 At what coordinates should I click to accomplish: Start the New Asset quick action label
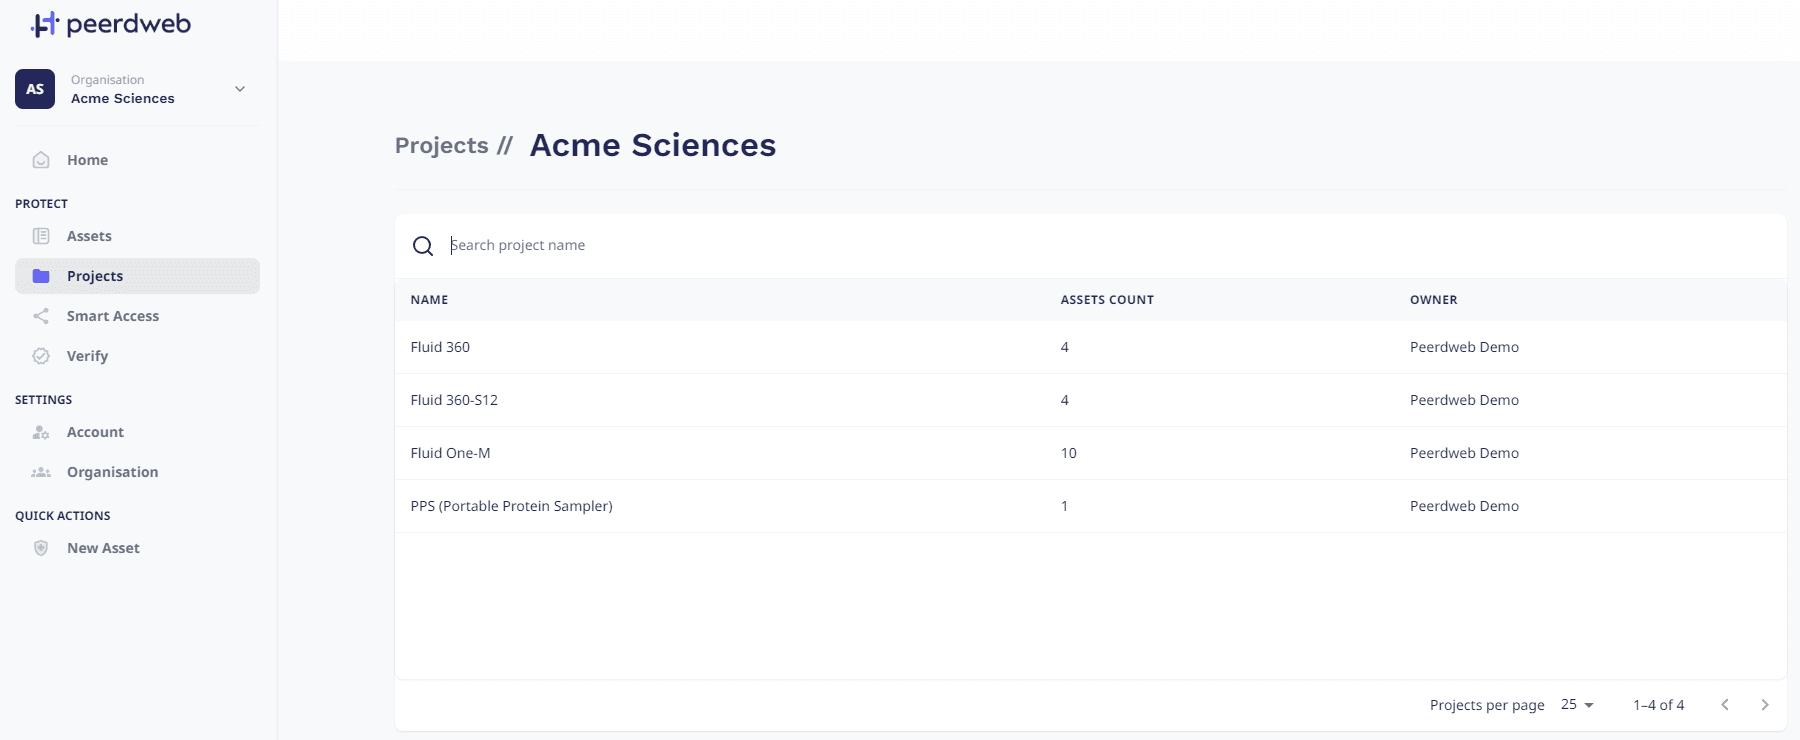pos(103,548)
